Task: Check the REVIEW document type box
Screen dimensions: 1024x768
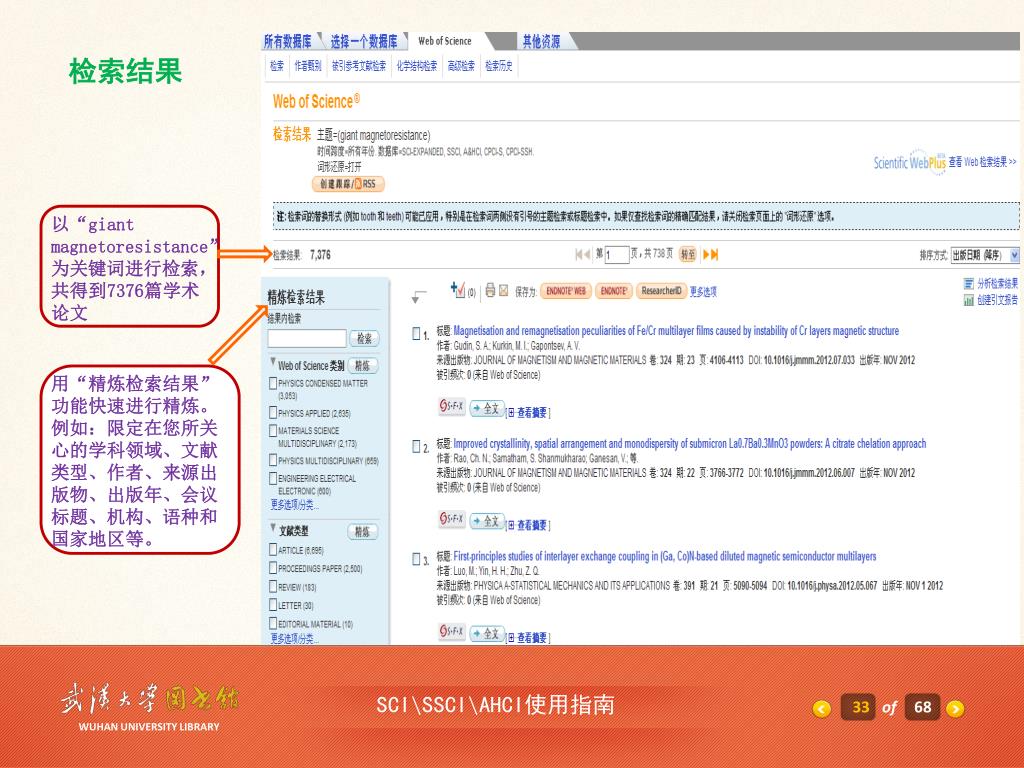Action: 273,586
